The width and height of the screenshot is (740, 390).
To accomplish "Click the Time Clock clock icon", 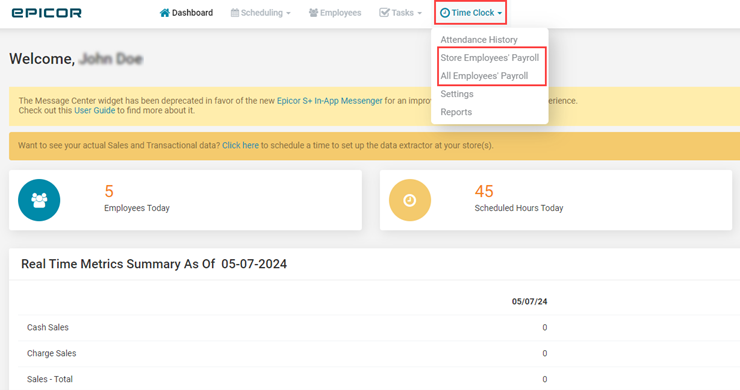I will point(445,13).
